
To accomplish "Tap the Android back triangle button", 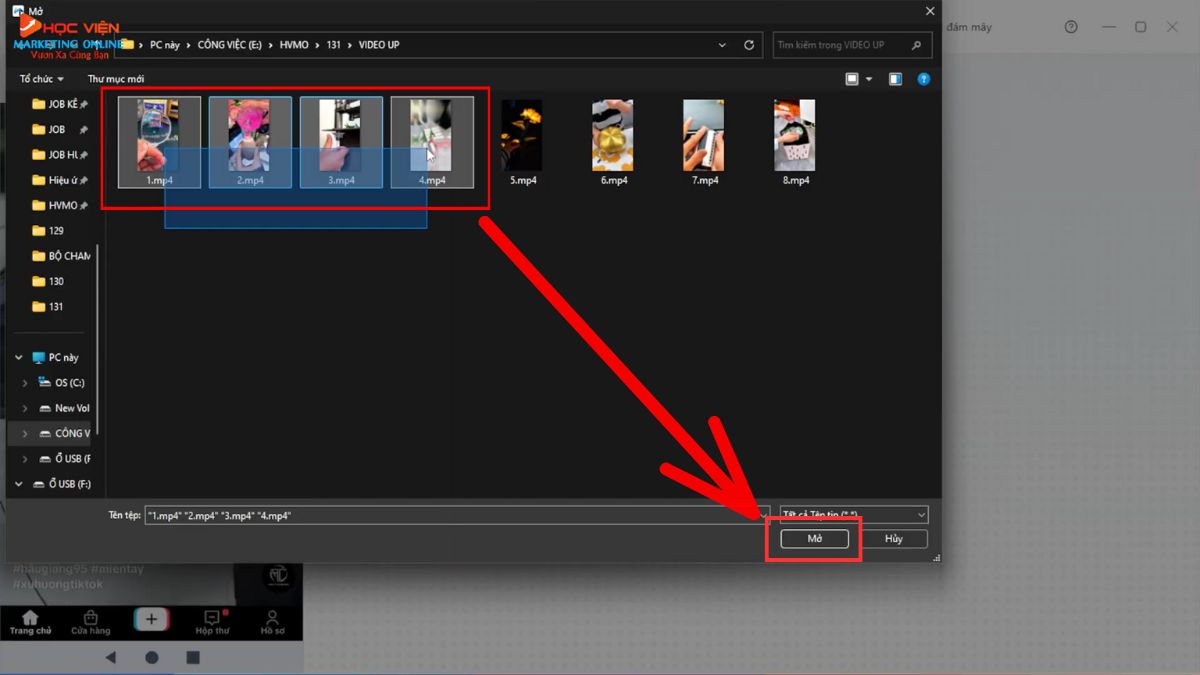I will [110, 658].
